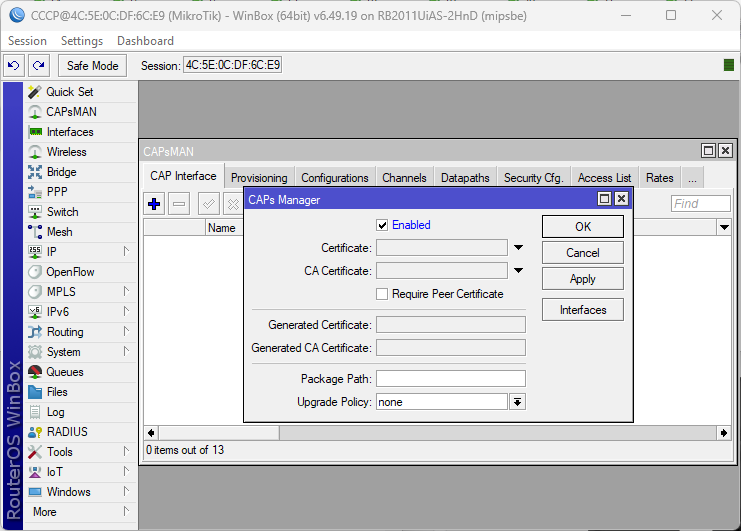
Task: Open the Log sidebar entry
Action: (x=80, y=412)
